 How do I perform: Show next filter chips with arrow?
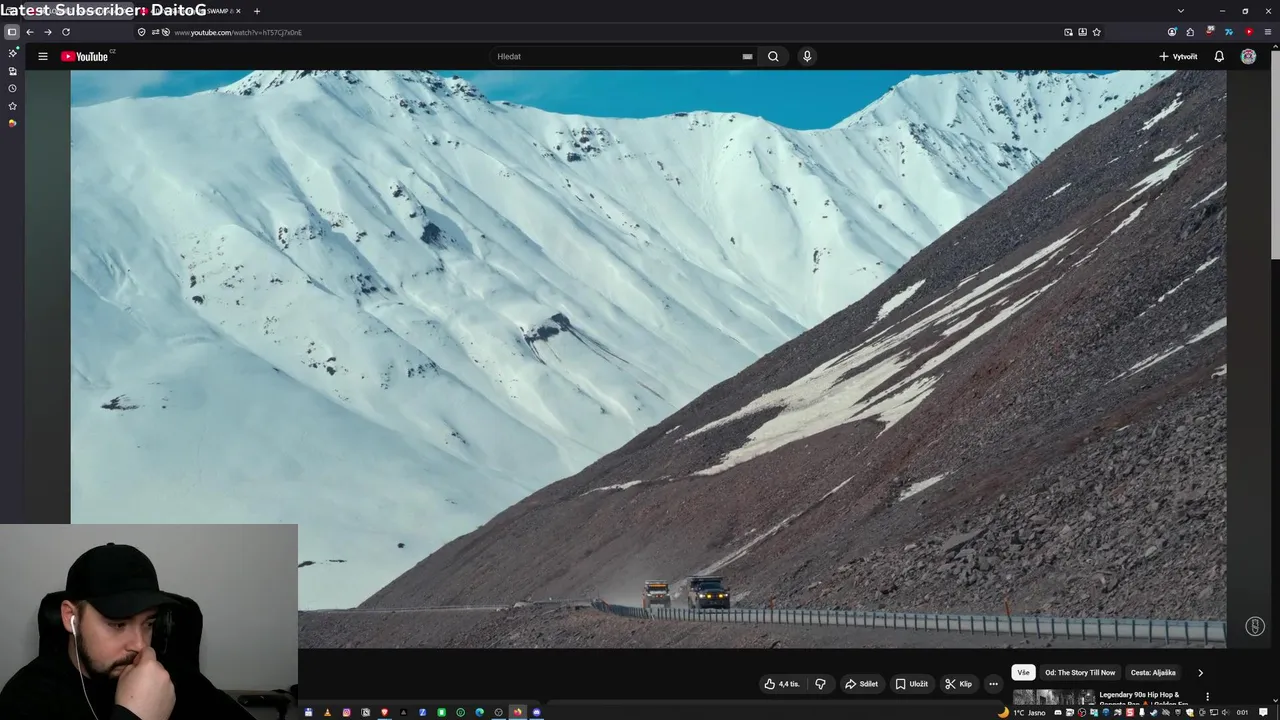[1200, 672]
